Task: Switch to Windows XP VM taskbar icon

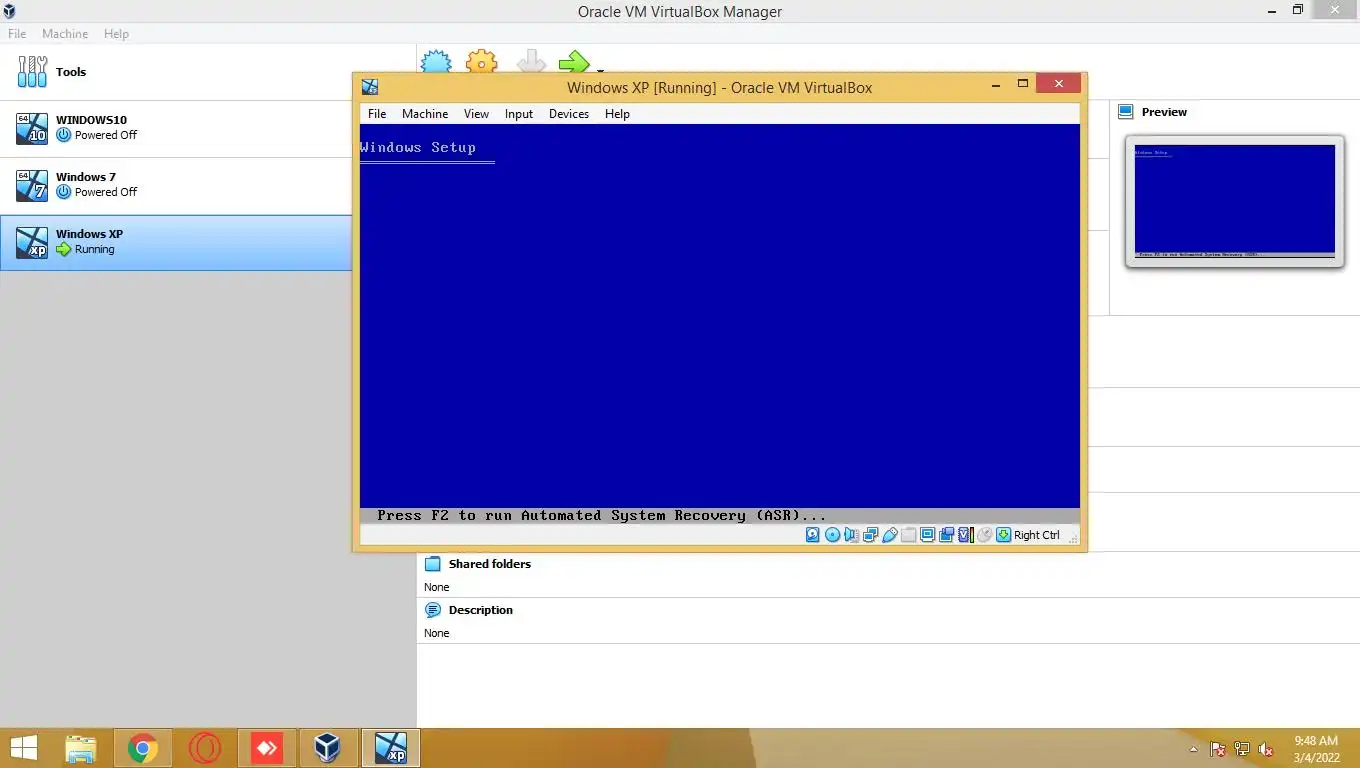Action: pos(391,748)
